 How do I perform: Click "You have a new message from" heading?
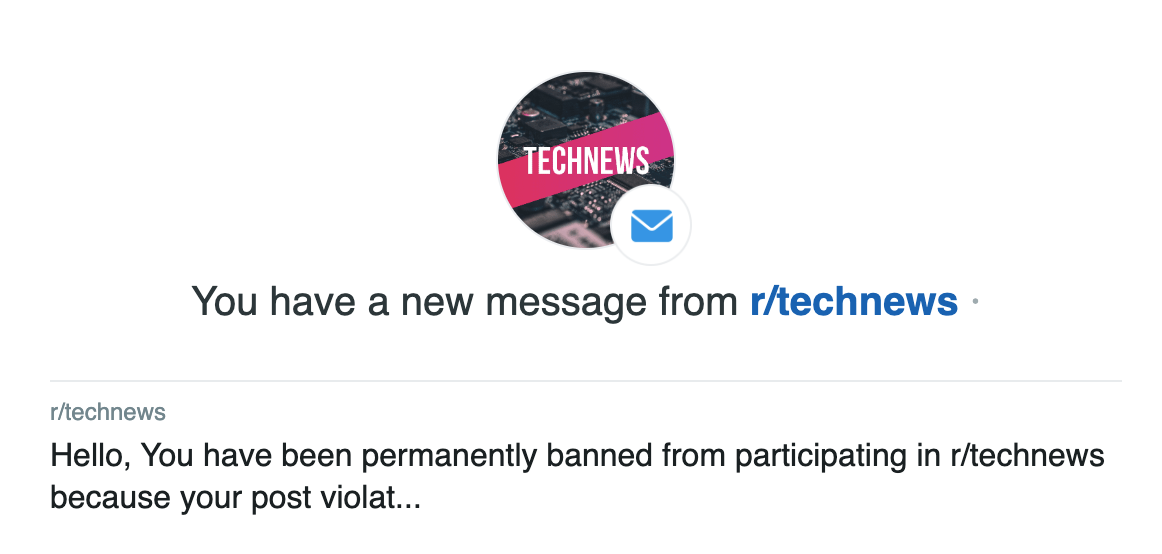coord(469,301)
